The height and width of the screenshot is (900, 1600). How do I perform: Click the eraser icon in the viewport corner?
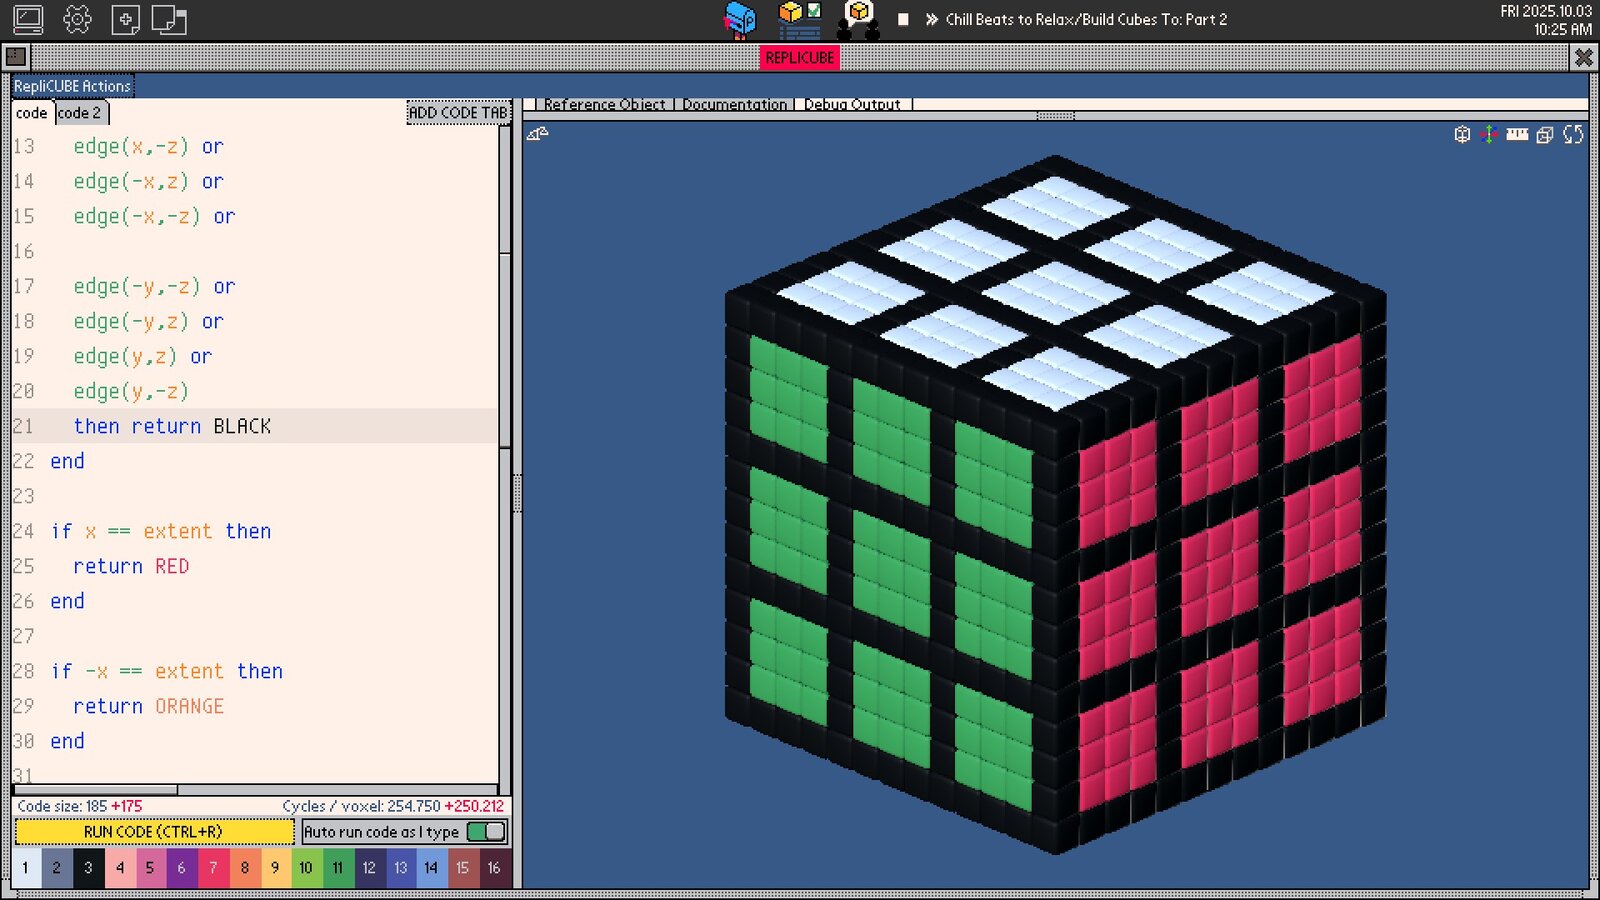(538, 134)
